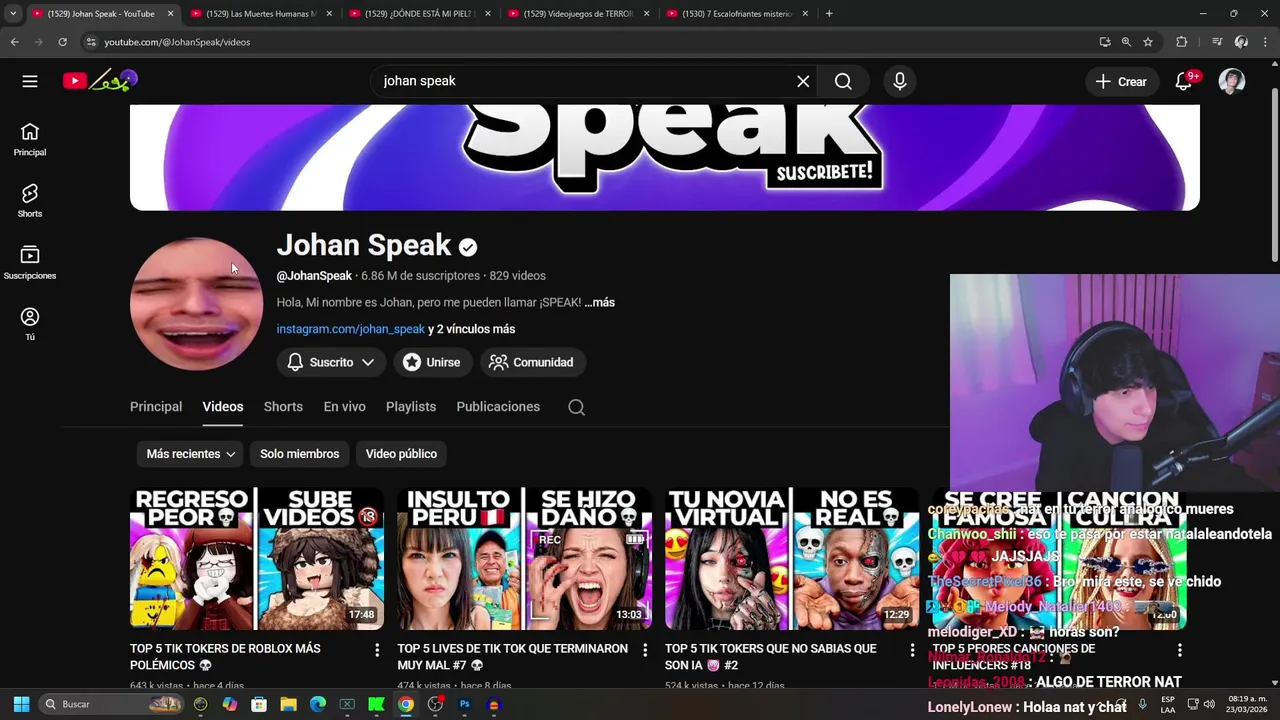Switch to the channel Shorts tab
Image resolution: width=1280 pixels, height=720 pixels.
tap(283, 407)
